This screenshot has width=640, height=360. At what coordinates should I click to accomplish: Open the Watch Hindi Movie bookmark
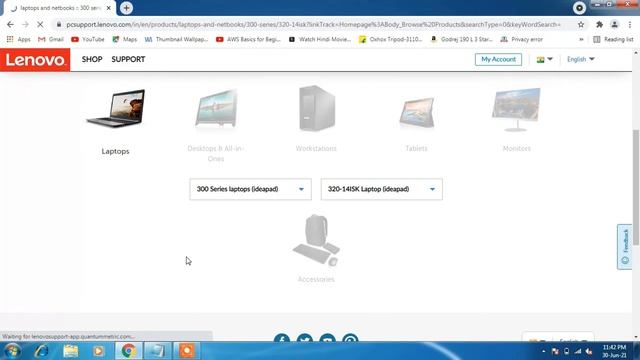(x=320, y=39)
